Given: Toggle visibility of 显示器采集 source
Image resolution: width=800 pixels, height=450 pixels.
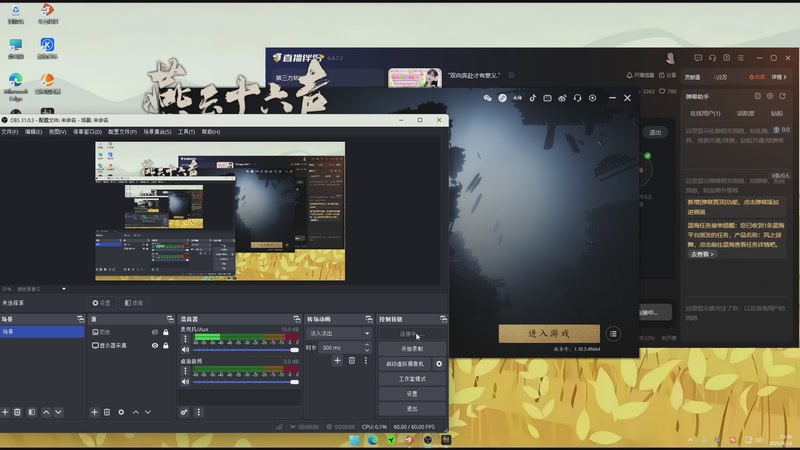Looking at the screenshot, I should pos(155,345).
